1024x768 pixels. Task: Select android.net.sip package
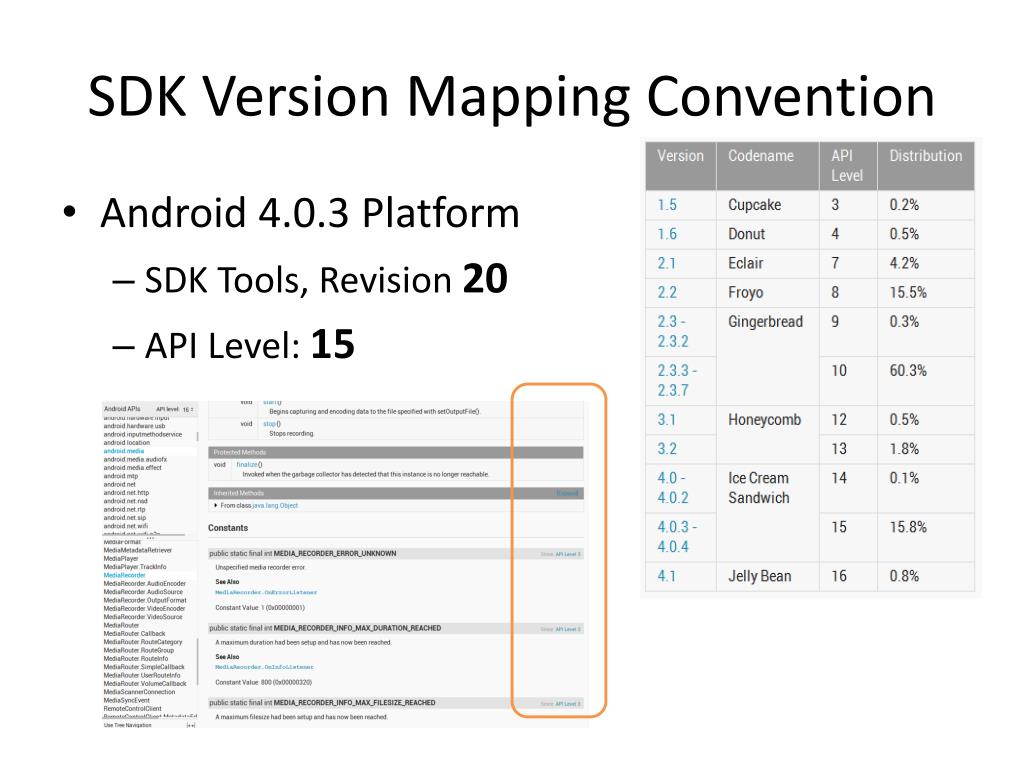[125, 518]
